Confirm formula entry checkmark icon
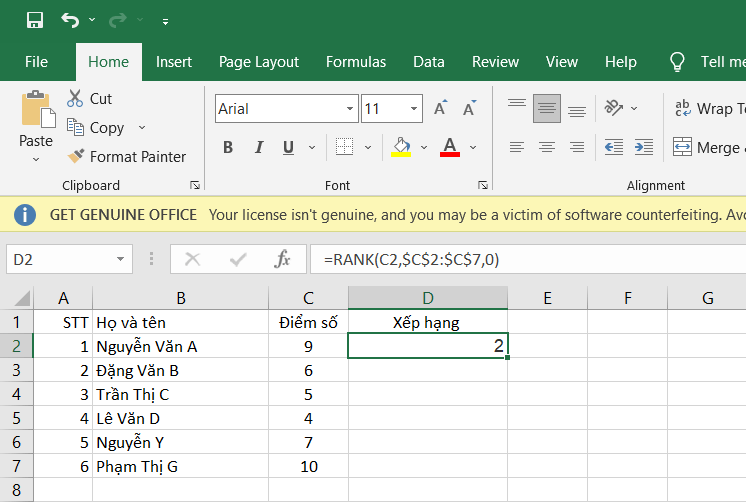The image size is (746, 502). click(238, 259)
